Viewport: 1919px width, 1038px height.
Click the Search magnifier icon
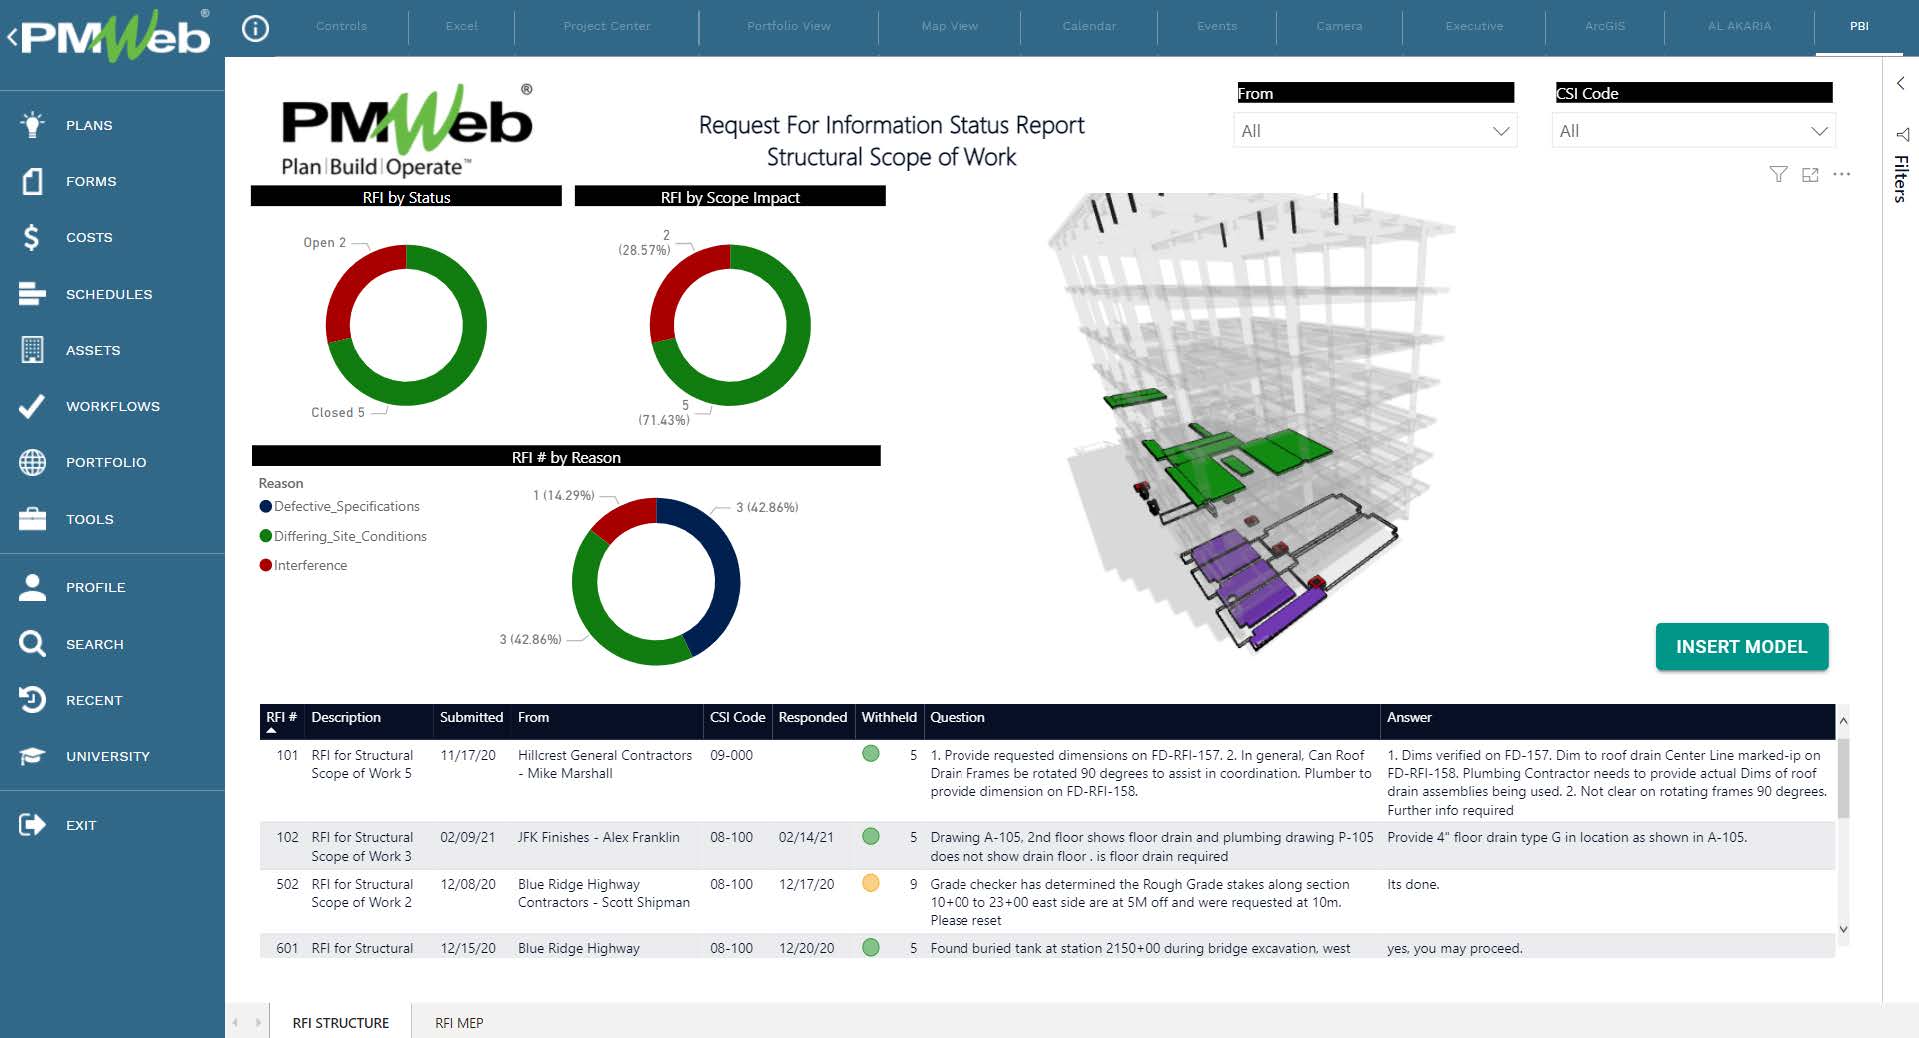click(x=32, y=644)
